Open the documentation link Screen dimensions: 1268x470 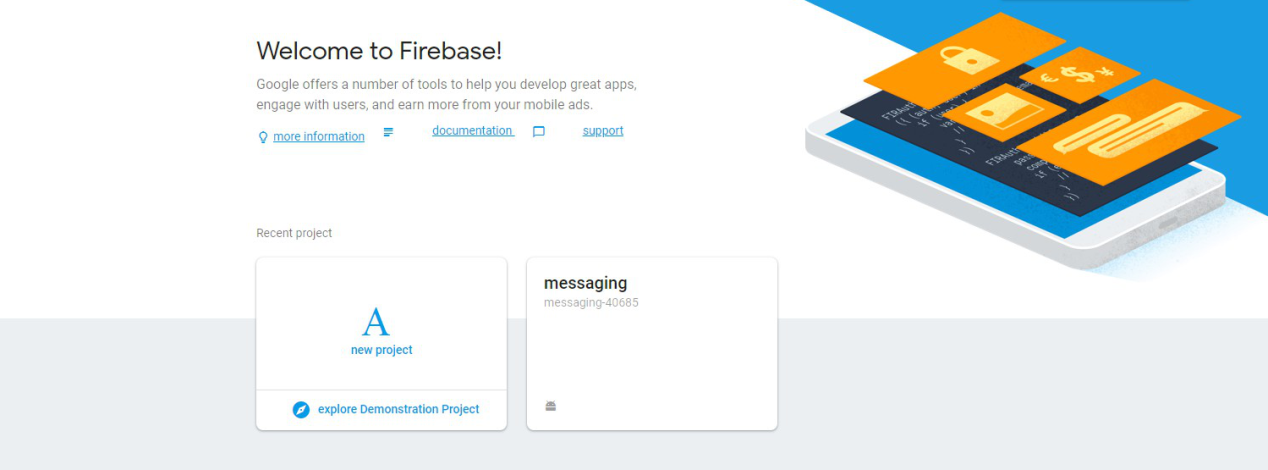tap(473, 131)
